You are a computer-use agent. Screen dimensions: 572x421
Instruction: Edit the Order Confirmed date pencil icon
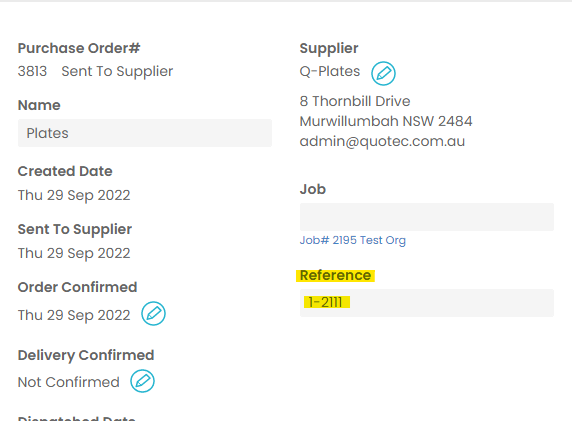[x=153, y=313]
